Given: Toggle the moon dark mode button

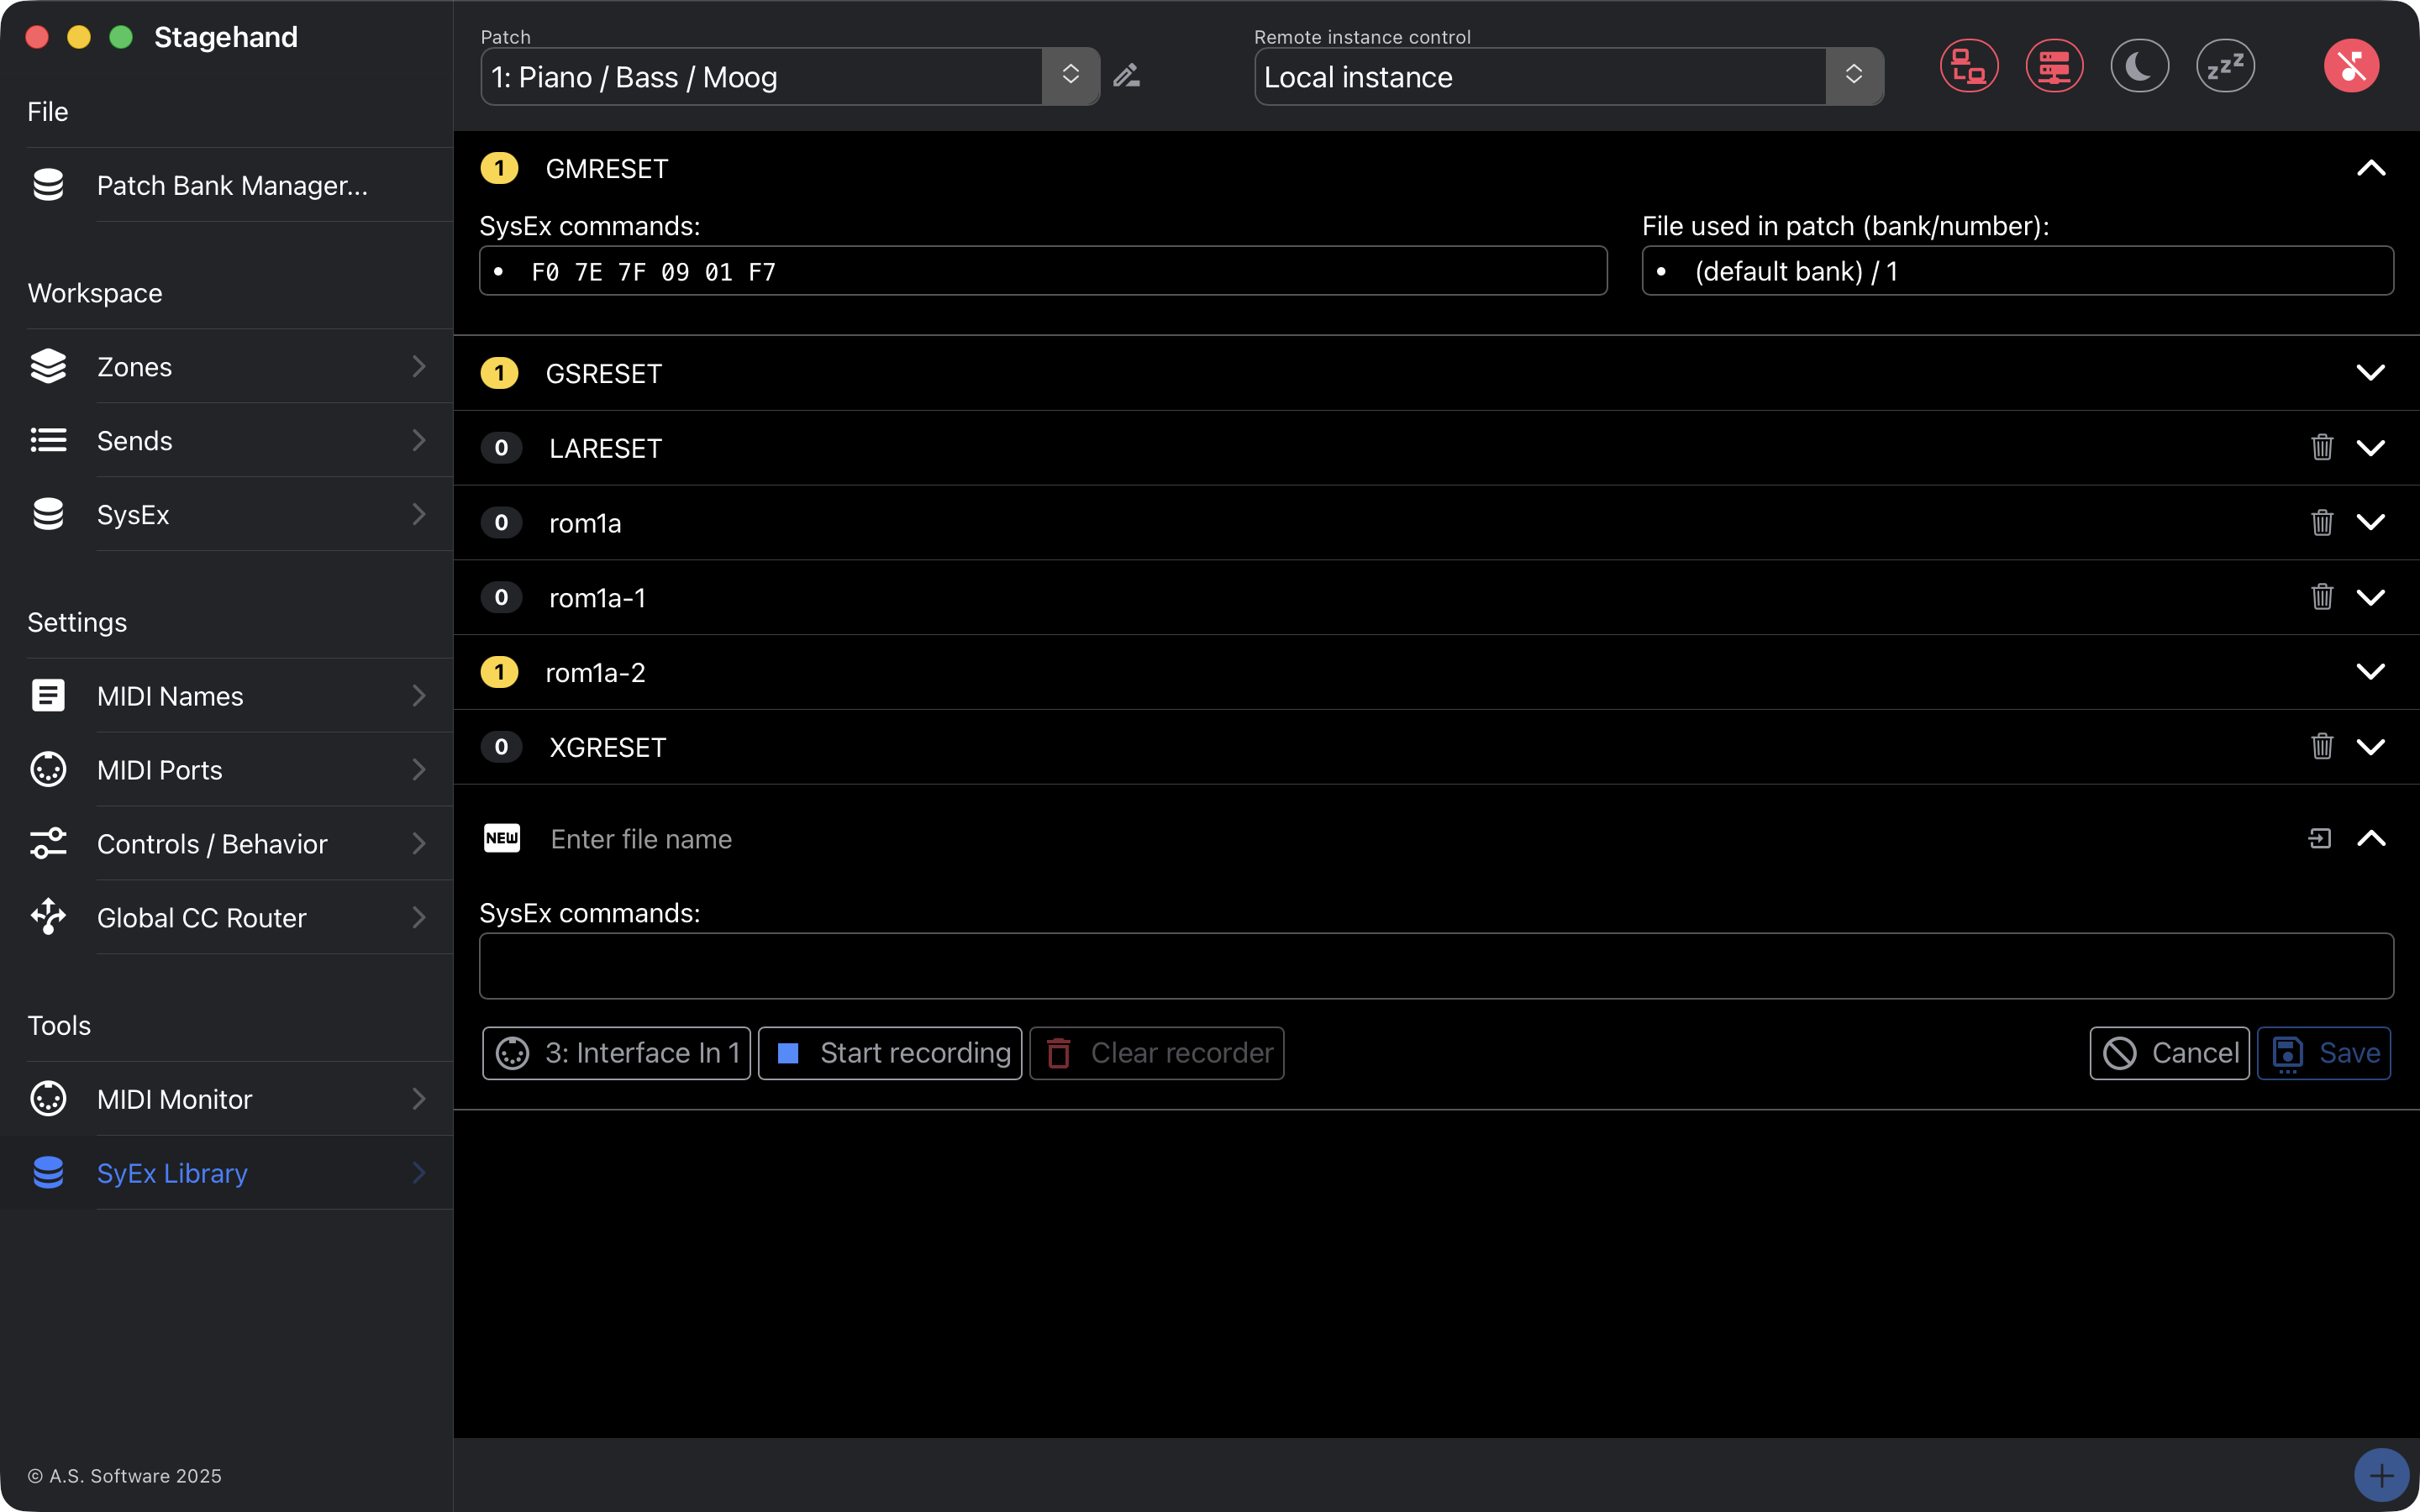Looking at the screenshot, I should coord(2139,66).
